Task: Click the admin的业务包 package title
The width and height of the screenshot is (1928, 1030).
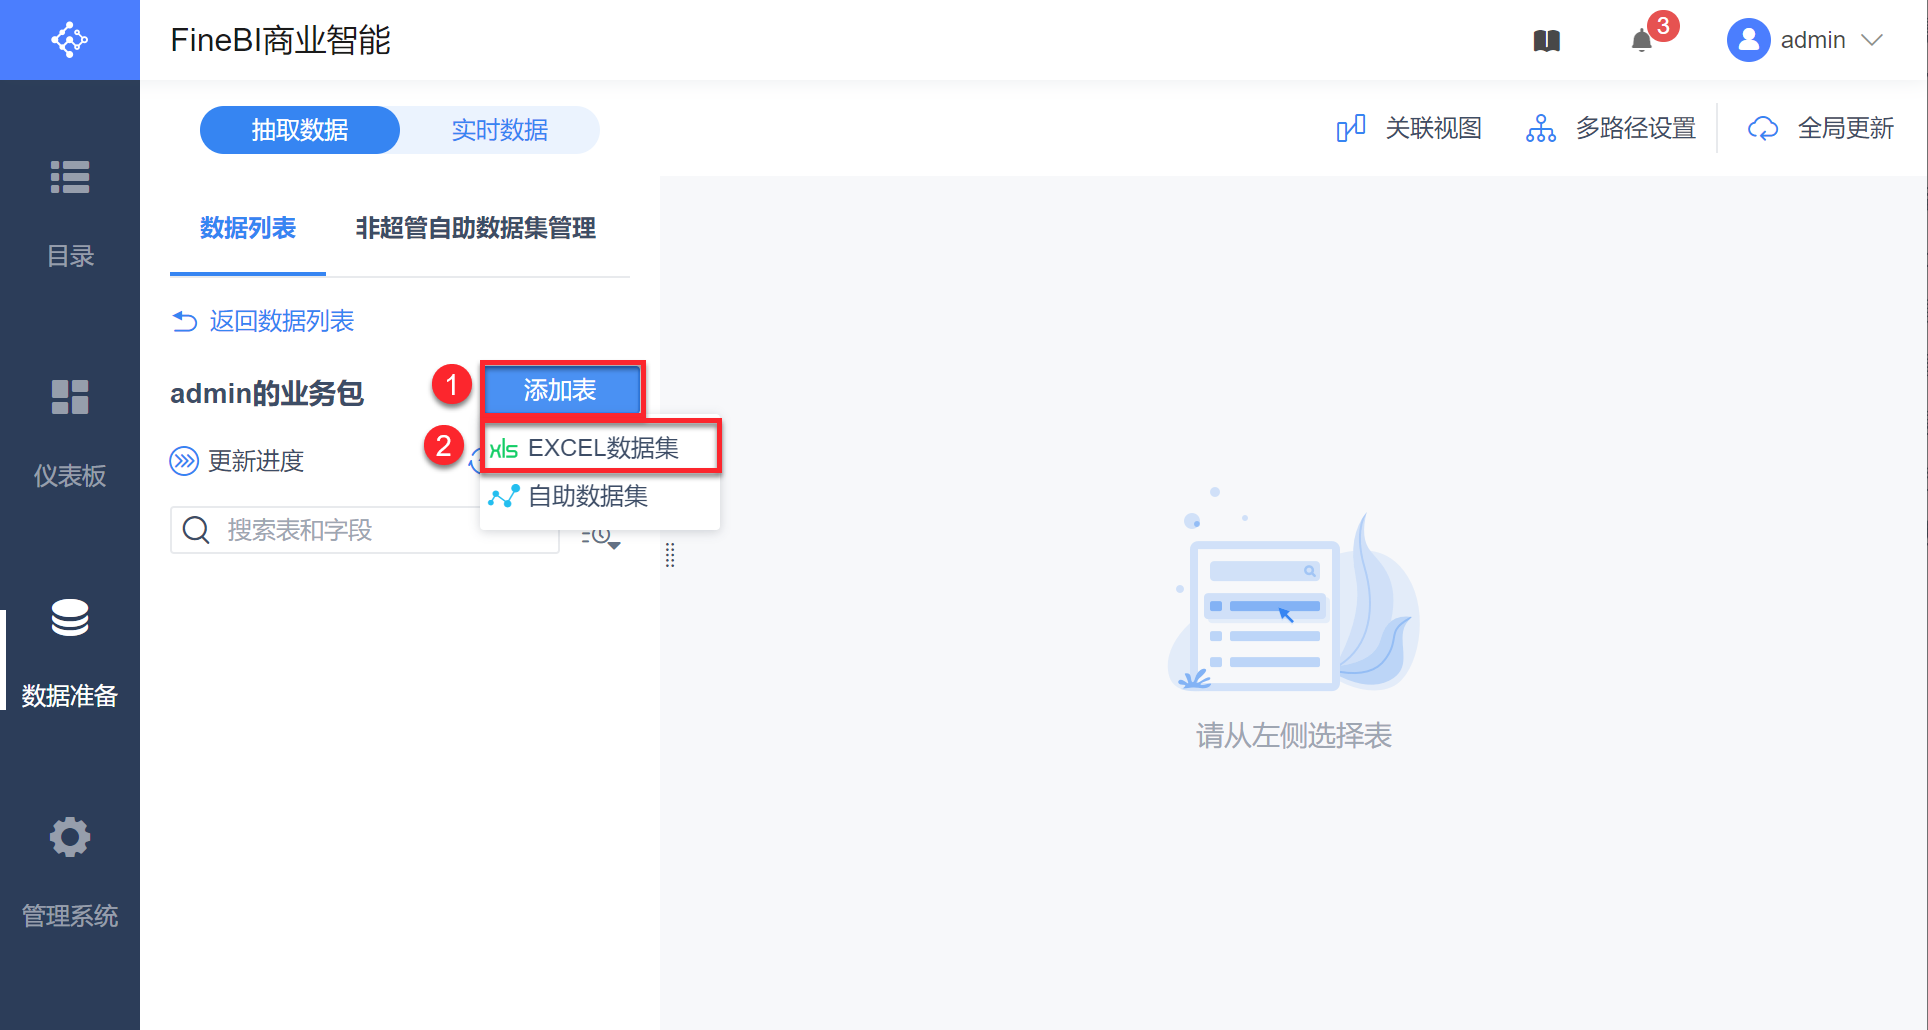Action: (x=267, y=393)
